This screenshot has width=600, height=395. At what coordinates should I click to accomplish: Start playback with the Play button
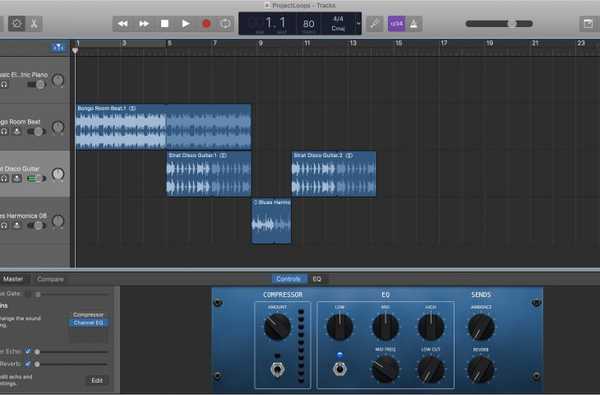click(x=186, y=24)
